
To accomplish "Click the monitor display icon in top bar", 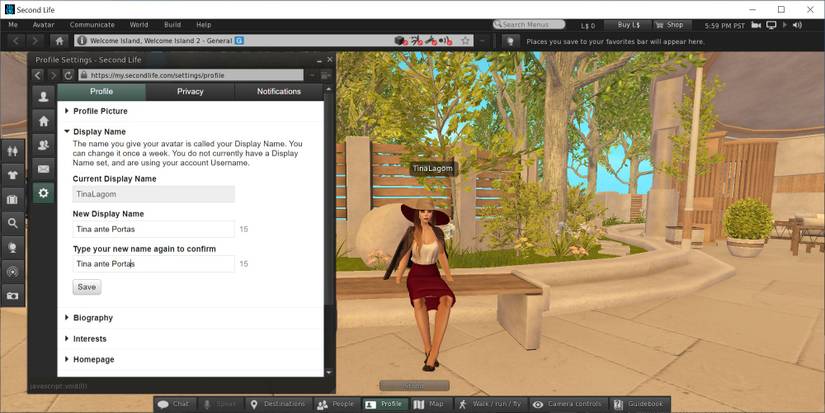I will click(x=771, y=25).
